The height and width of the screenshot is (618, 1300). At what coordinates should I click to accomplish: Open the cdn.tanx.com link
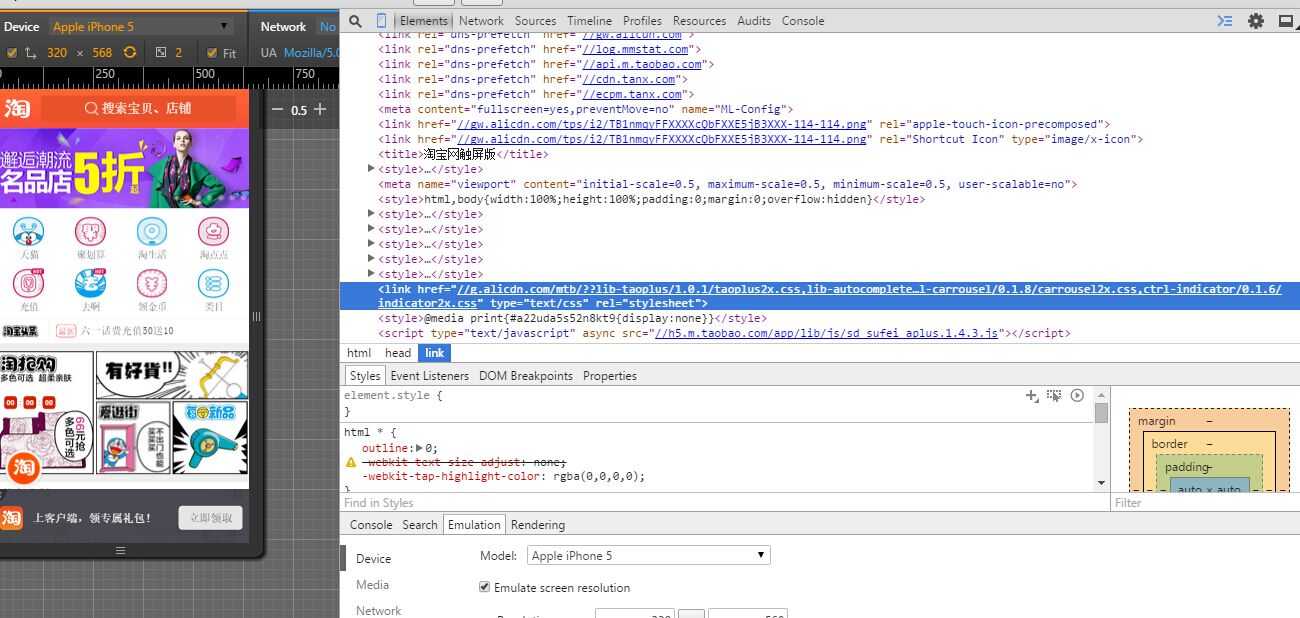point(629,79)
